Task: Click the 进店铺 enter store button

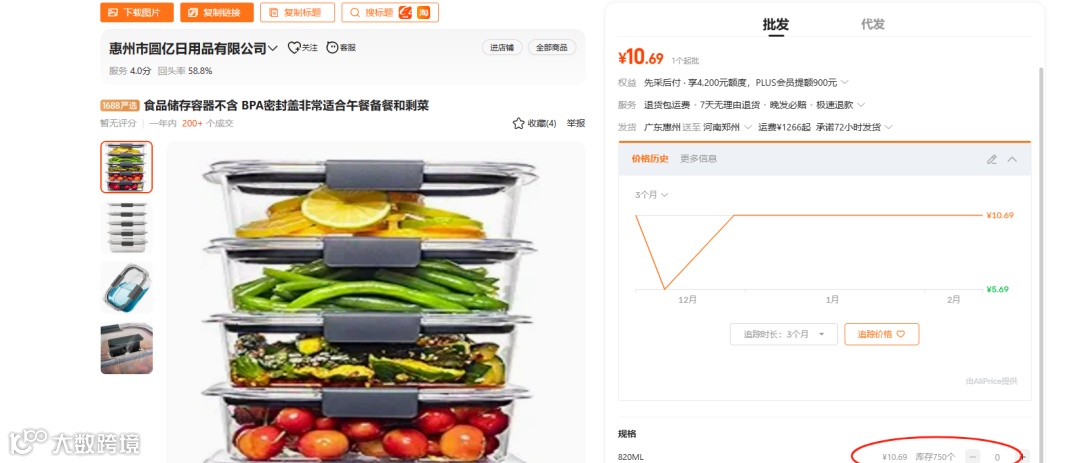Action: click(x=502, y=48)
